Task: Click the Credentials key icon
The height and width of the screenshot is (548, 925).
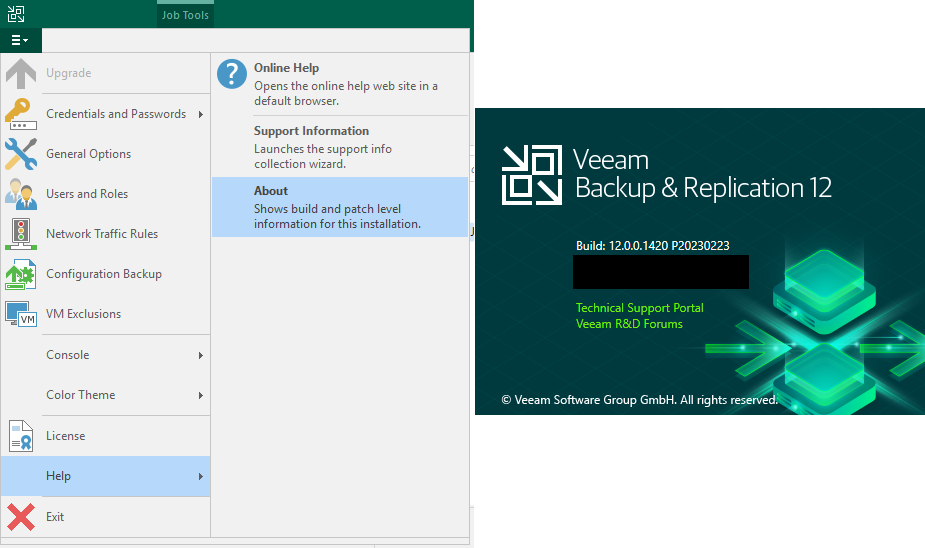Action: (21, 114)
